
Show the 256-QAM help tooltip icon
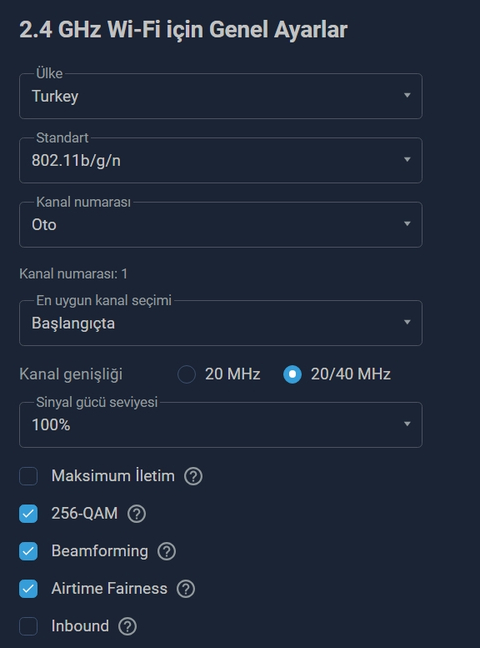[136, 514]
